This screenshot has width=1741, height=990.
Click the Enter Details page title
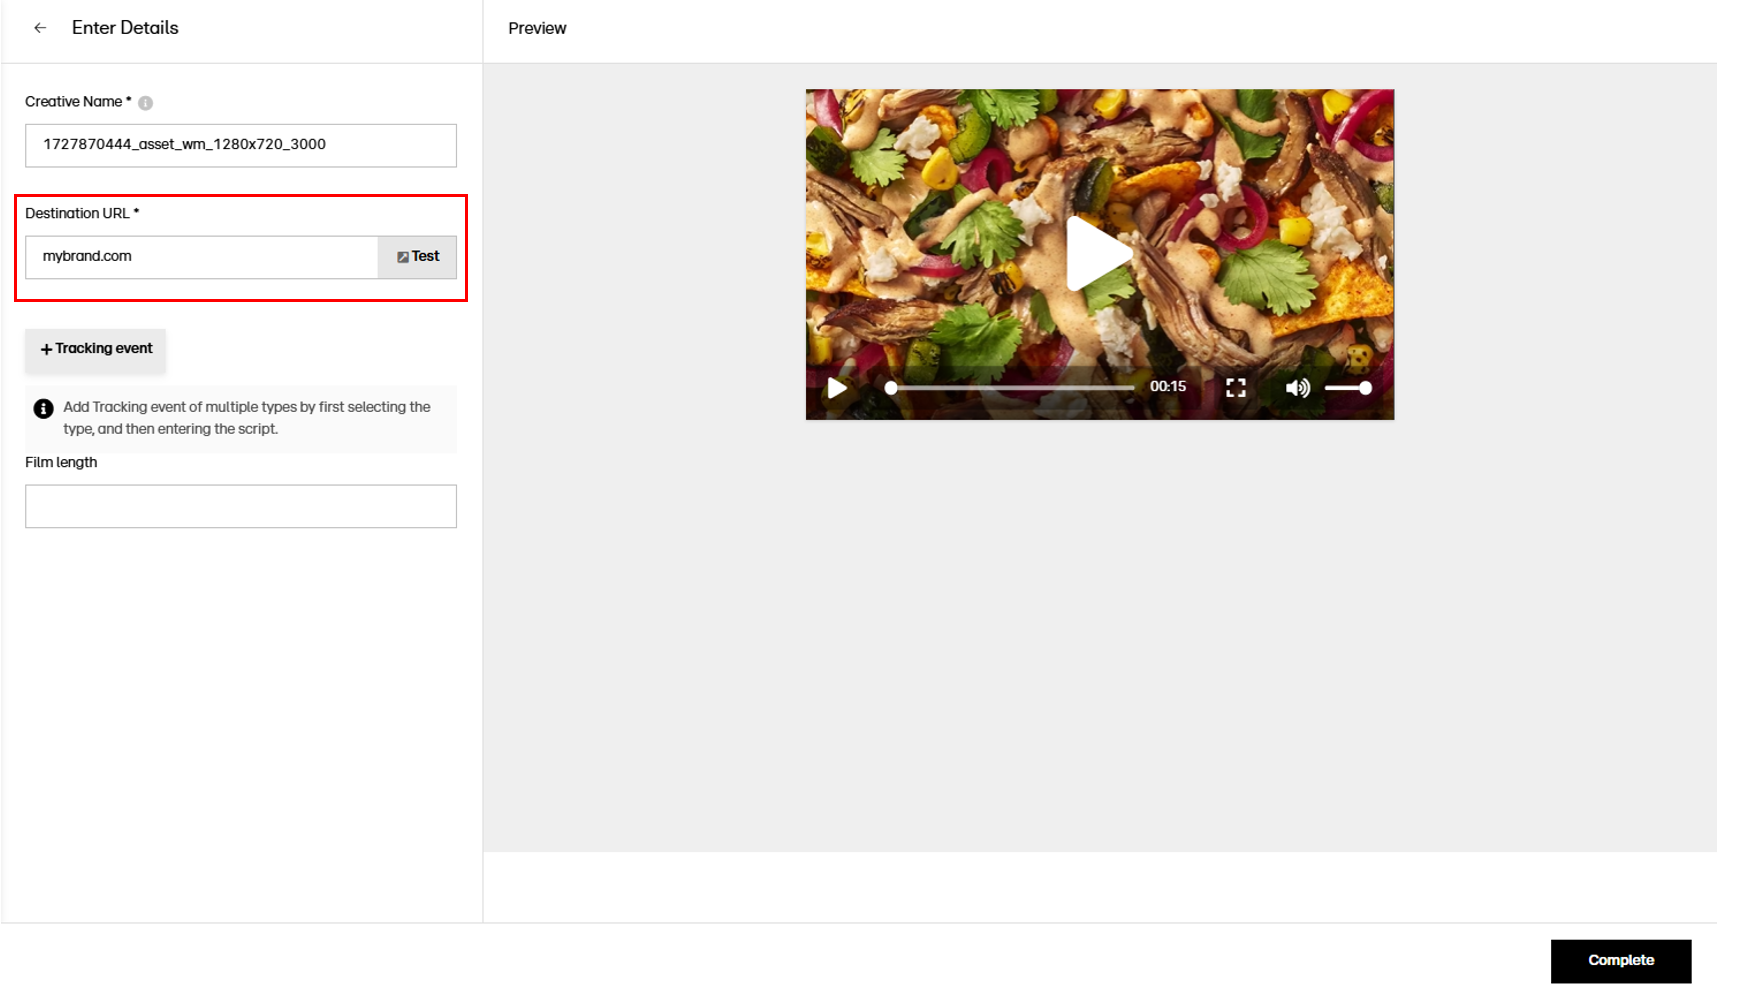coord(125,28)
